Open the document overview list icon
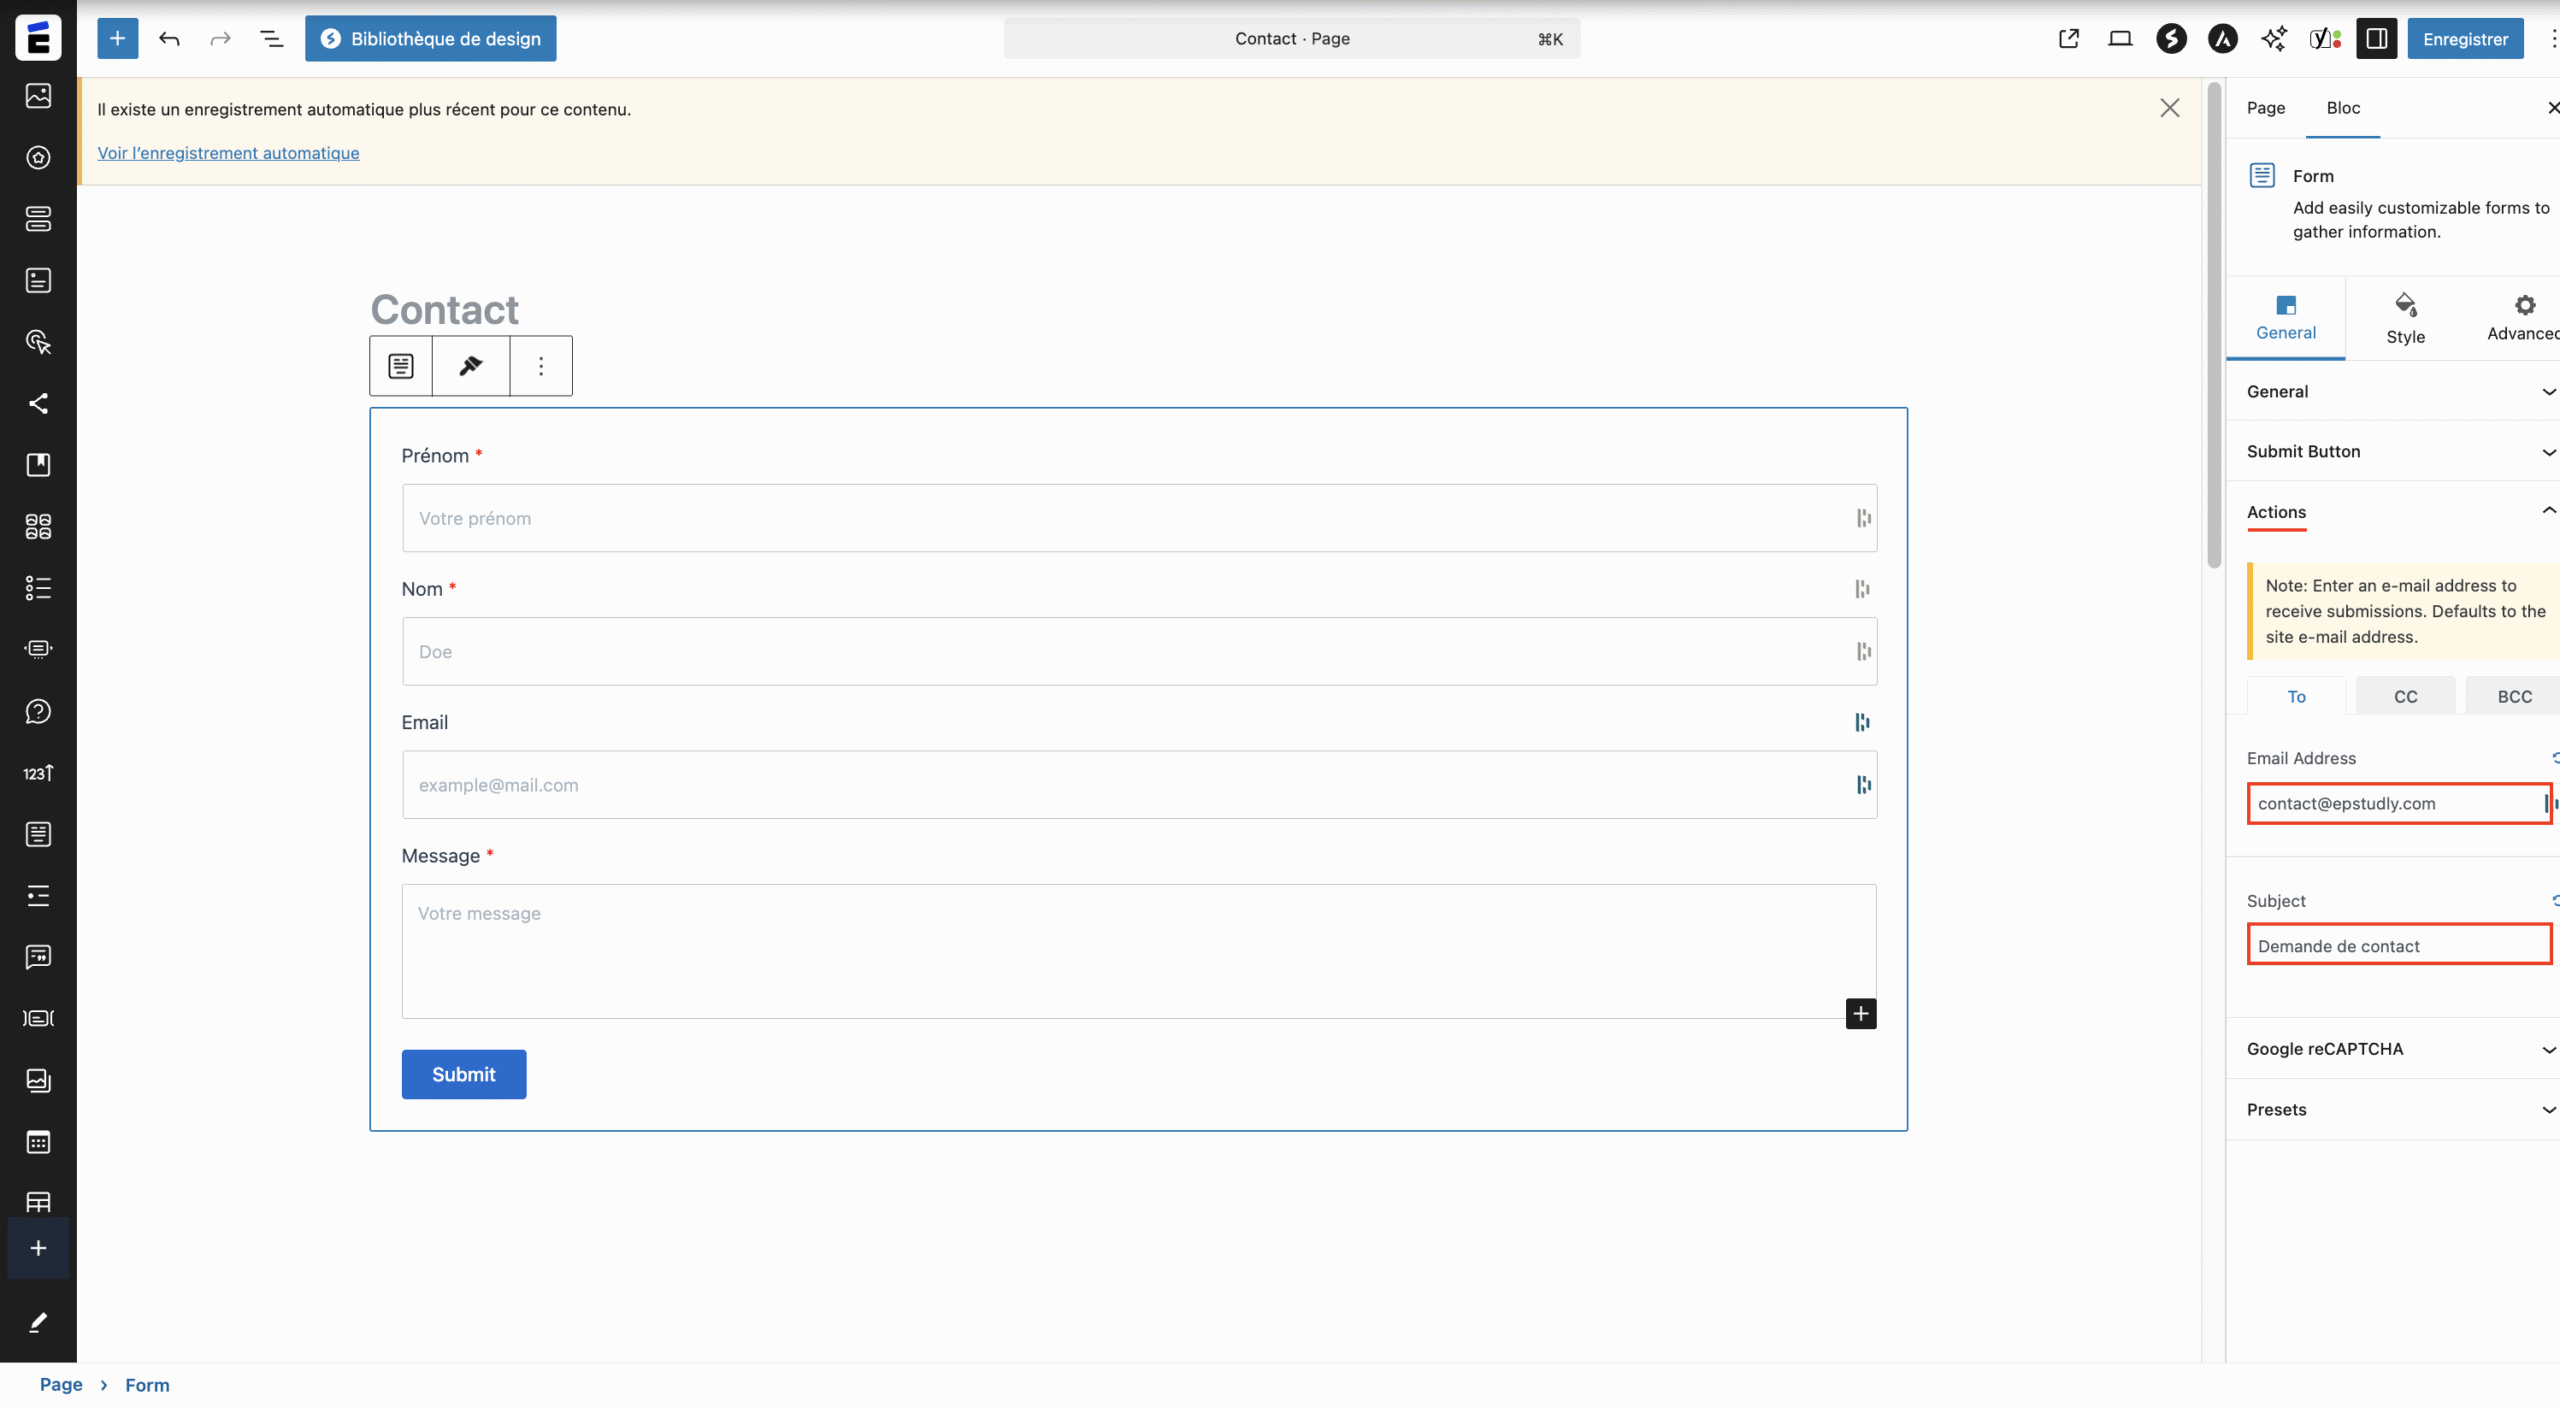The height and width of the screenshot is (1407, 2560). click(x=271, y=39)
